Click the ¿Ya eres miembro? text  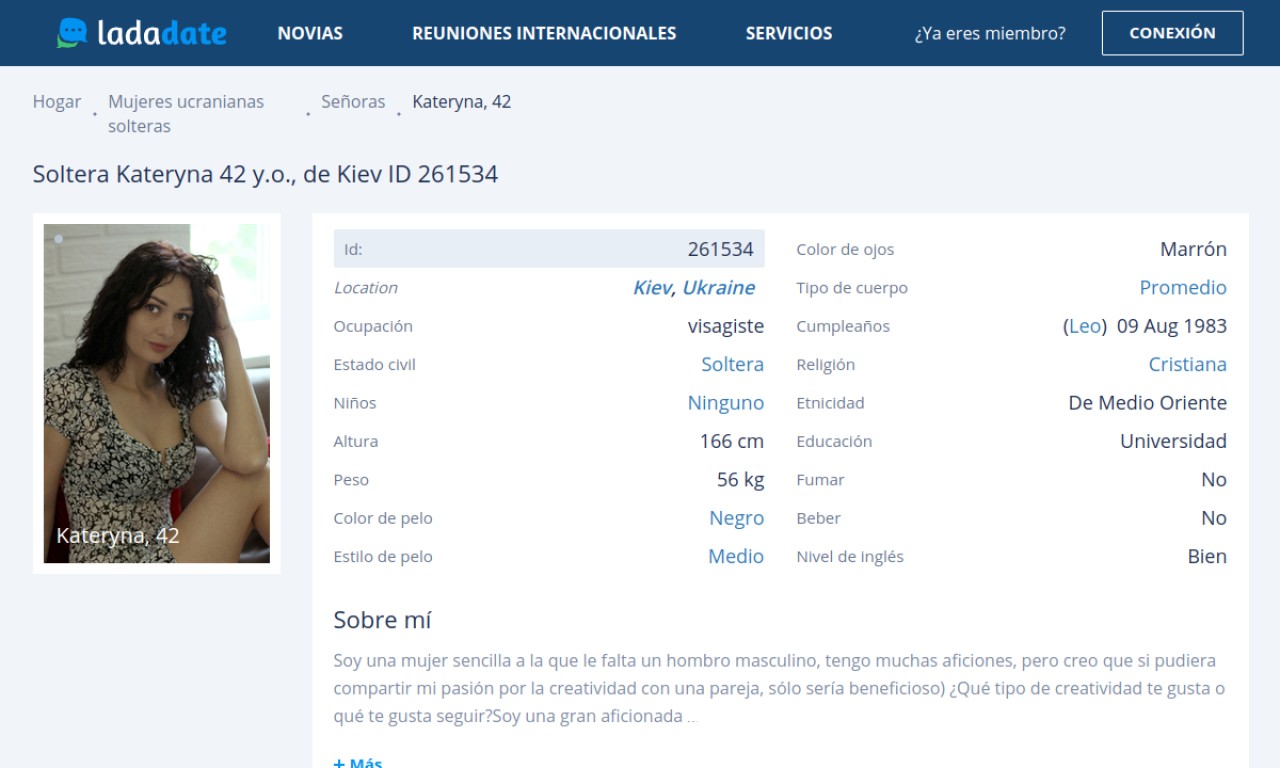coord(989,33)
